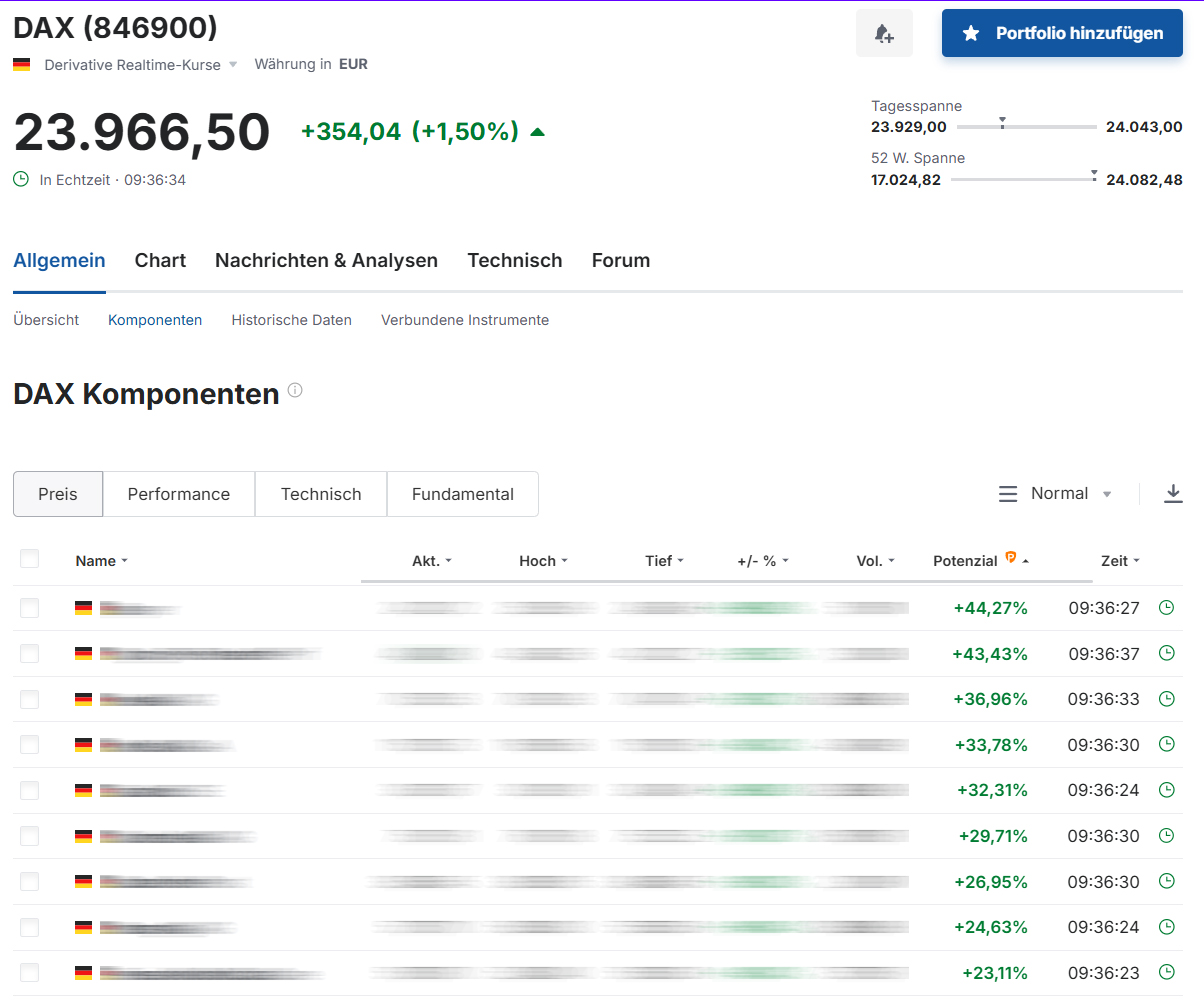Switch to the Chart tab

click(160, 261)
